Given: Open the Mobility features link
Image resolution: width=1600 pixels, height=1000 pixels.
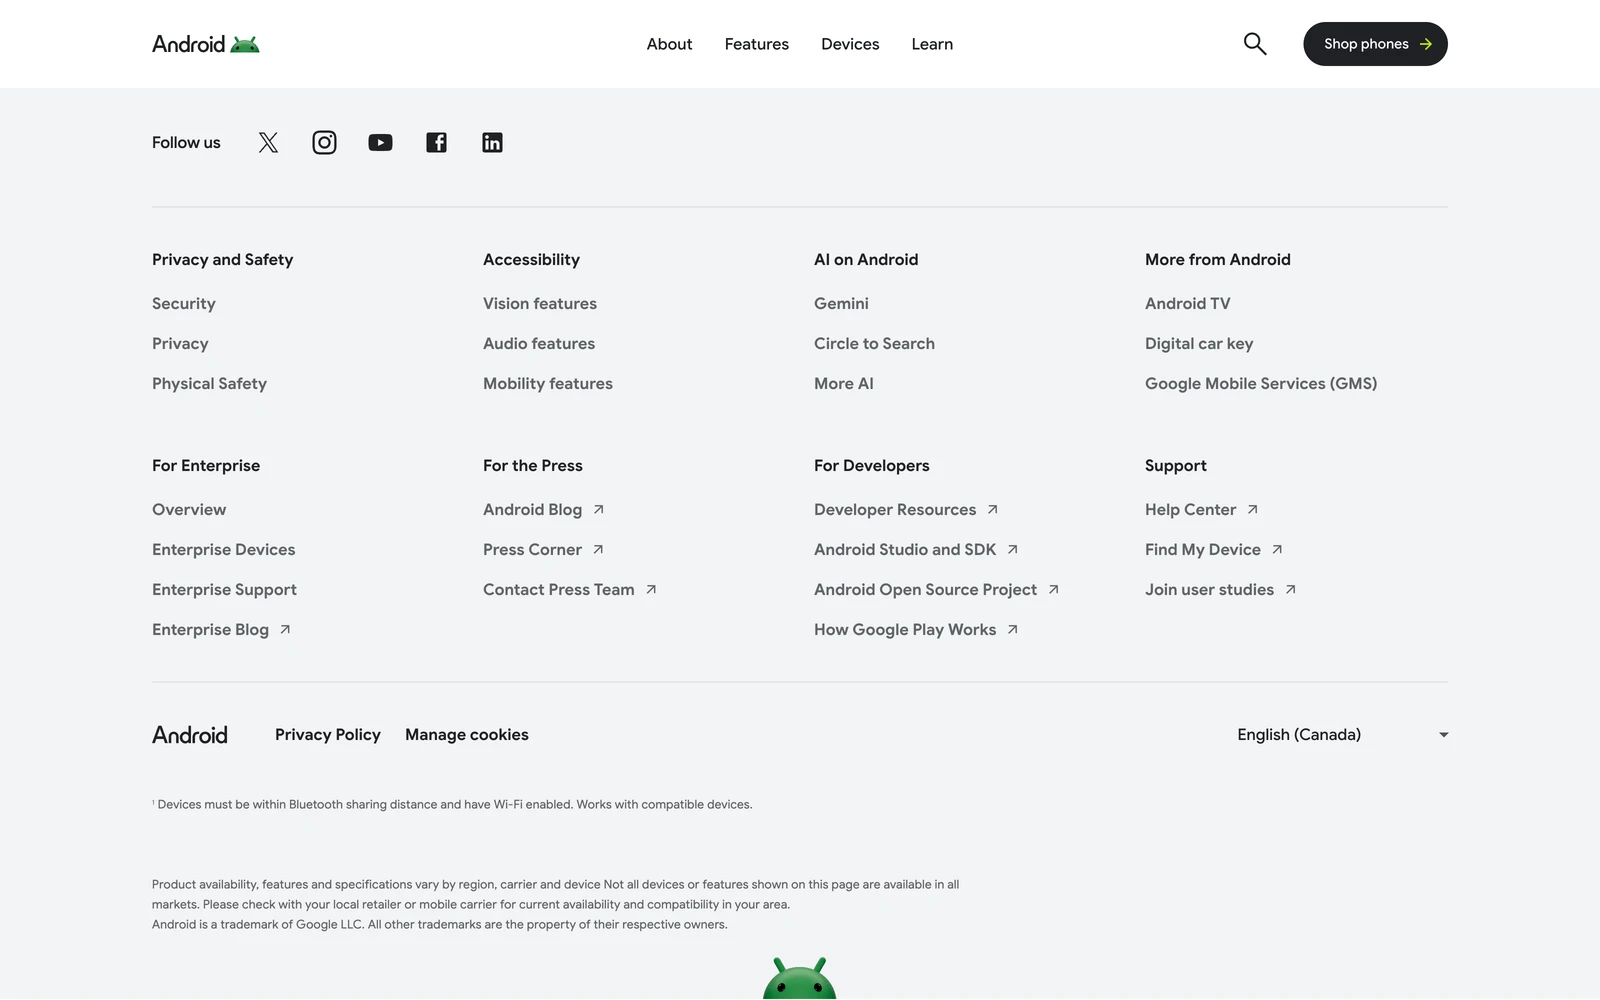Looking at the screenshot, I should click(548, 384).
